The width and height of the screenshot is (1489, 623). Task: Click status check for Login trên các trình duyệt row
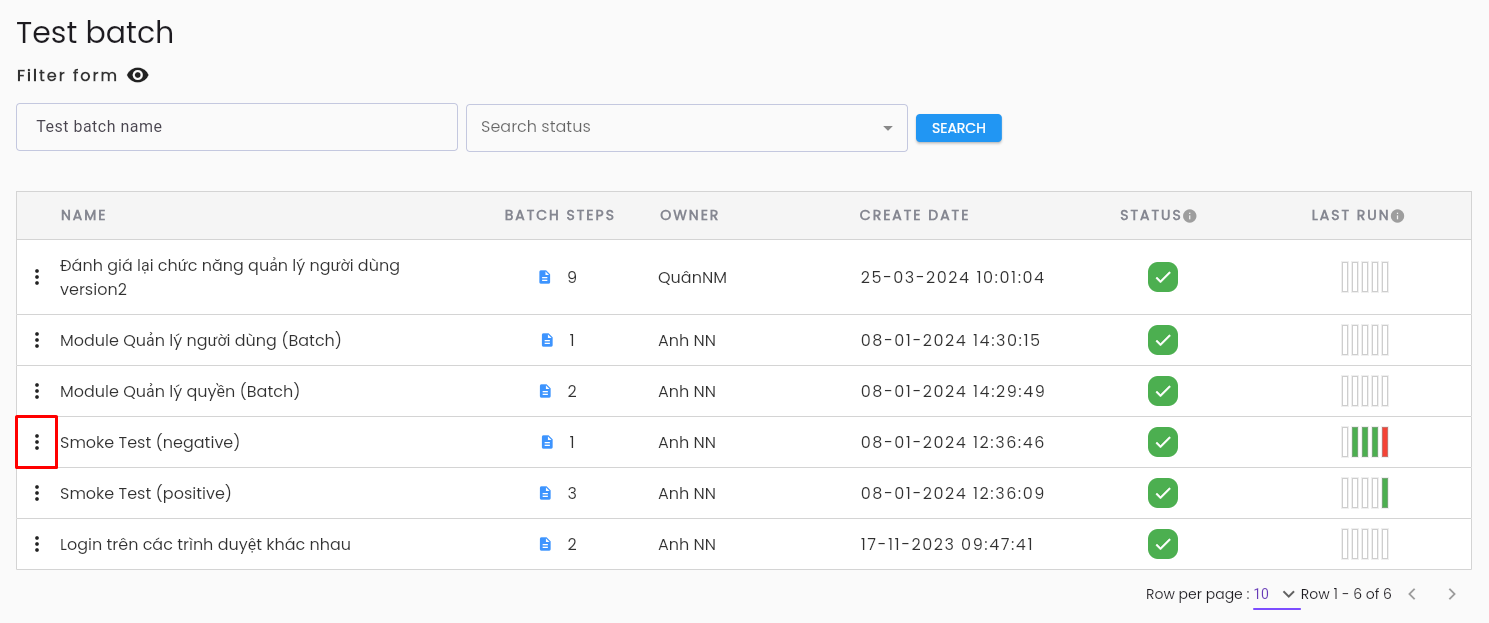tap(1163, 544)
